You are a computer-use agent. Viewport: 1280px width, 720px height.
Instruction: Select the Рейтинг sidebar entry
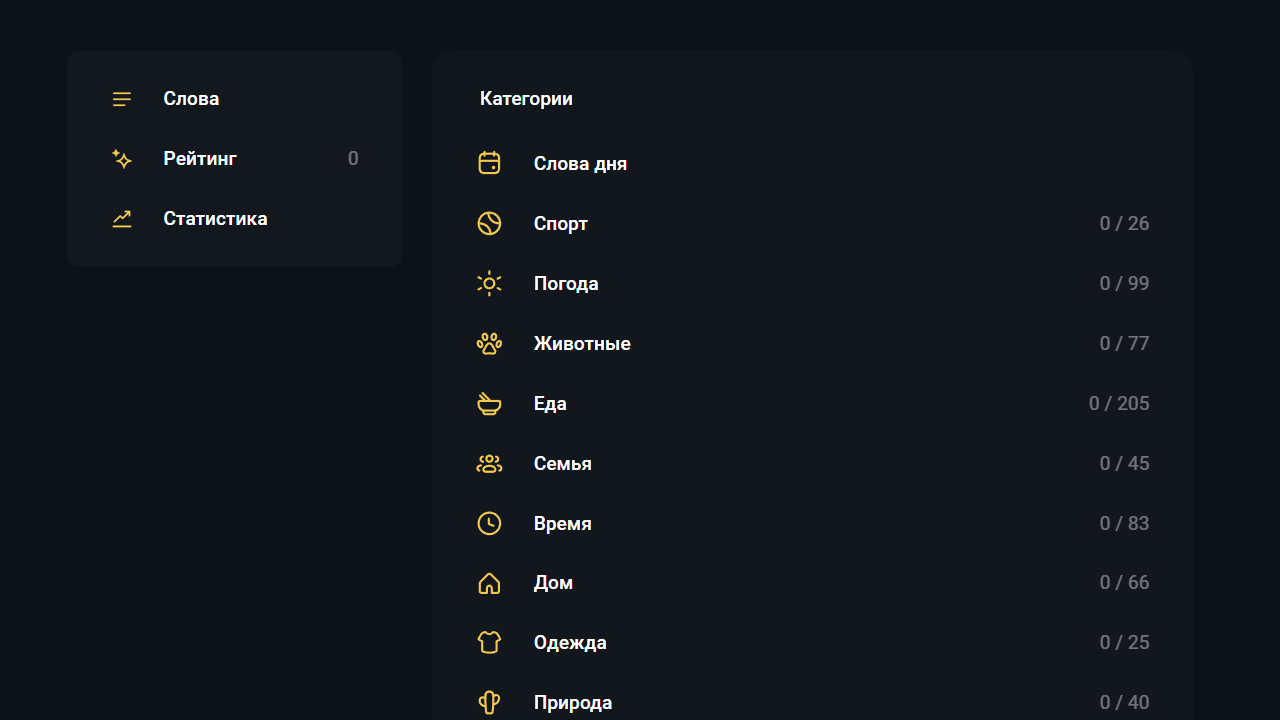tap(200, 158)
